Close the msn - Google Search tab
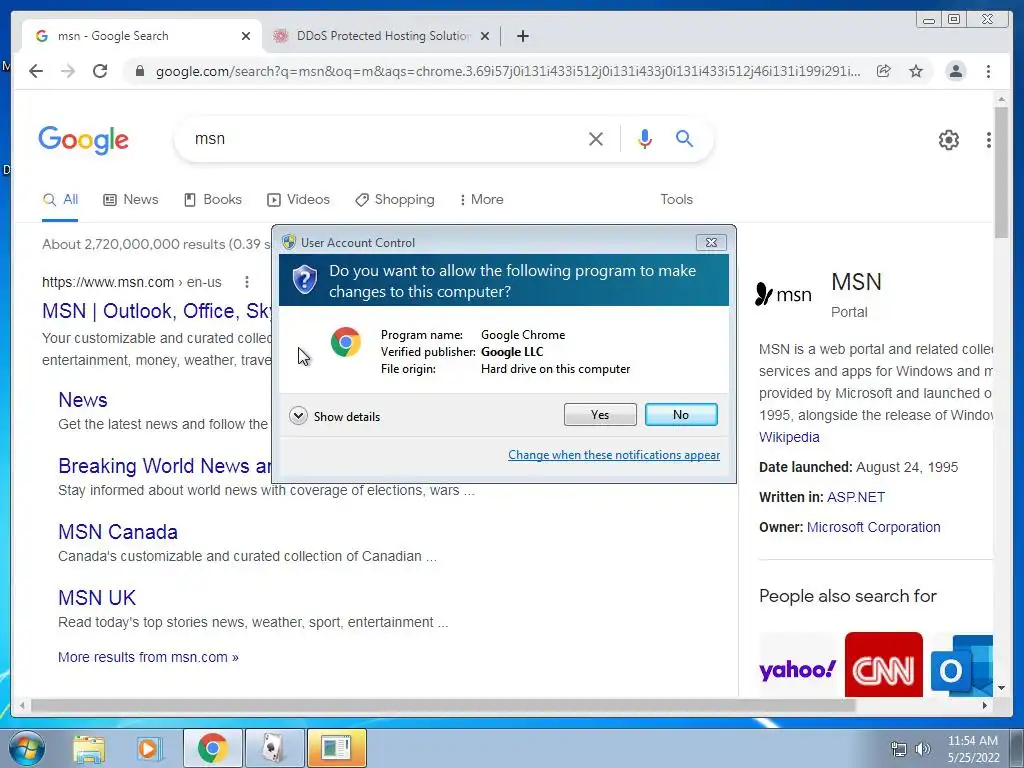 tap(246, 36)
